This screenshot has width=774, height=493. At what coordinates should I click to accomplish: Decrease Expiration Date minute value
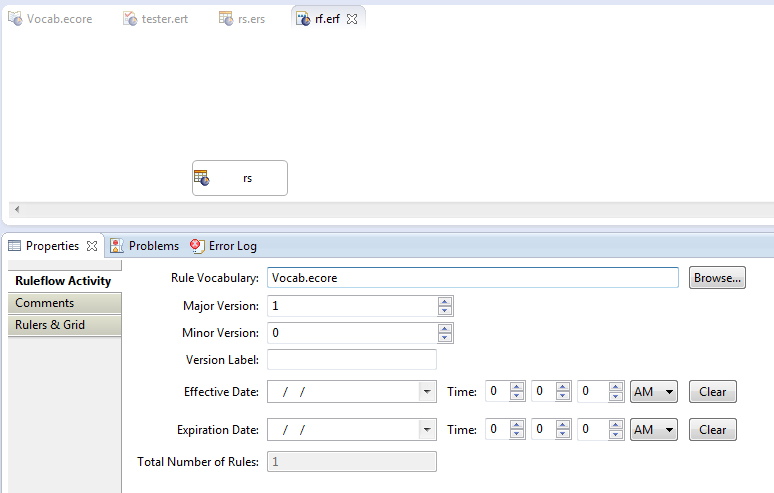pos(563,434)
